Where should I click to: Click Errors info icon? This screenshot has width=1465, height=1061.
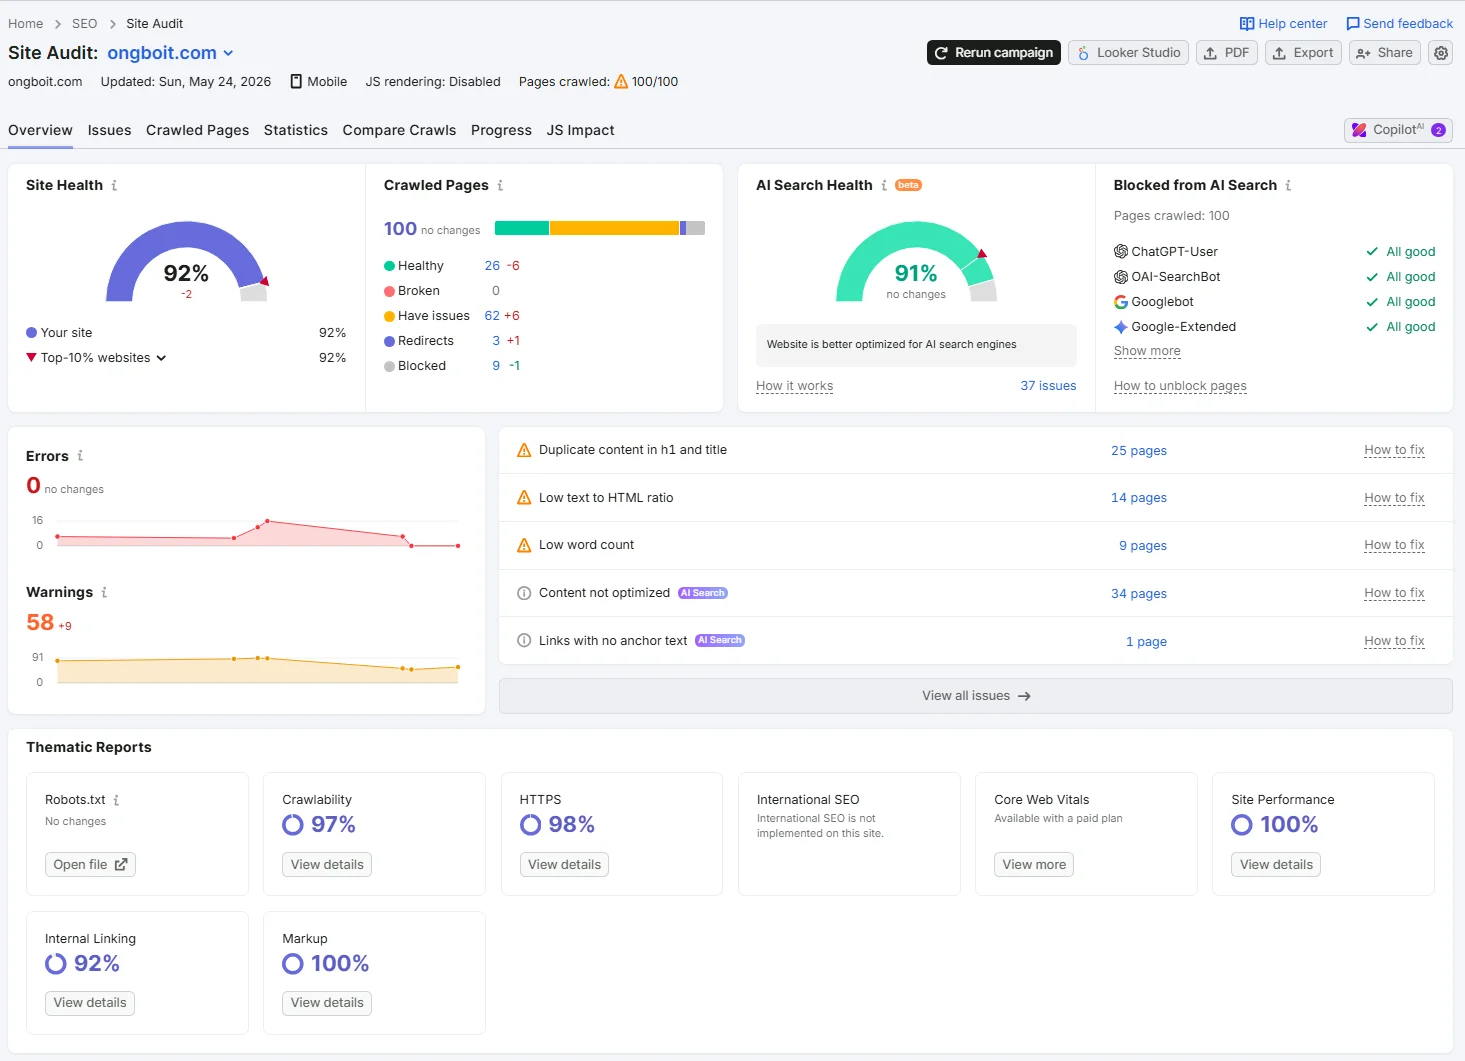[x=80, y=456]
